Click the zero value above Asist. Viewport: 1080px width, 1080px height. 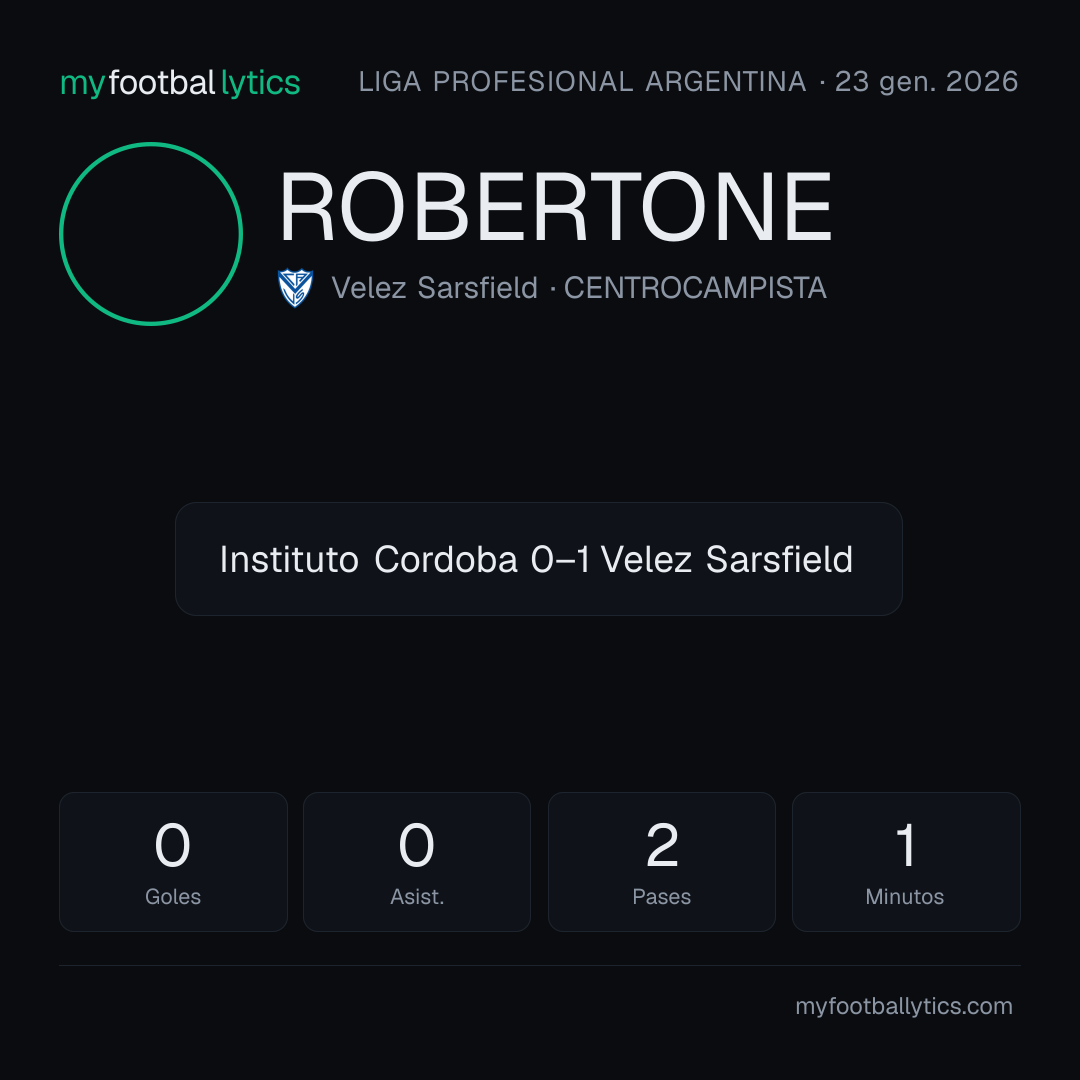pyautogui.click(x=417, y=845)
